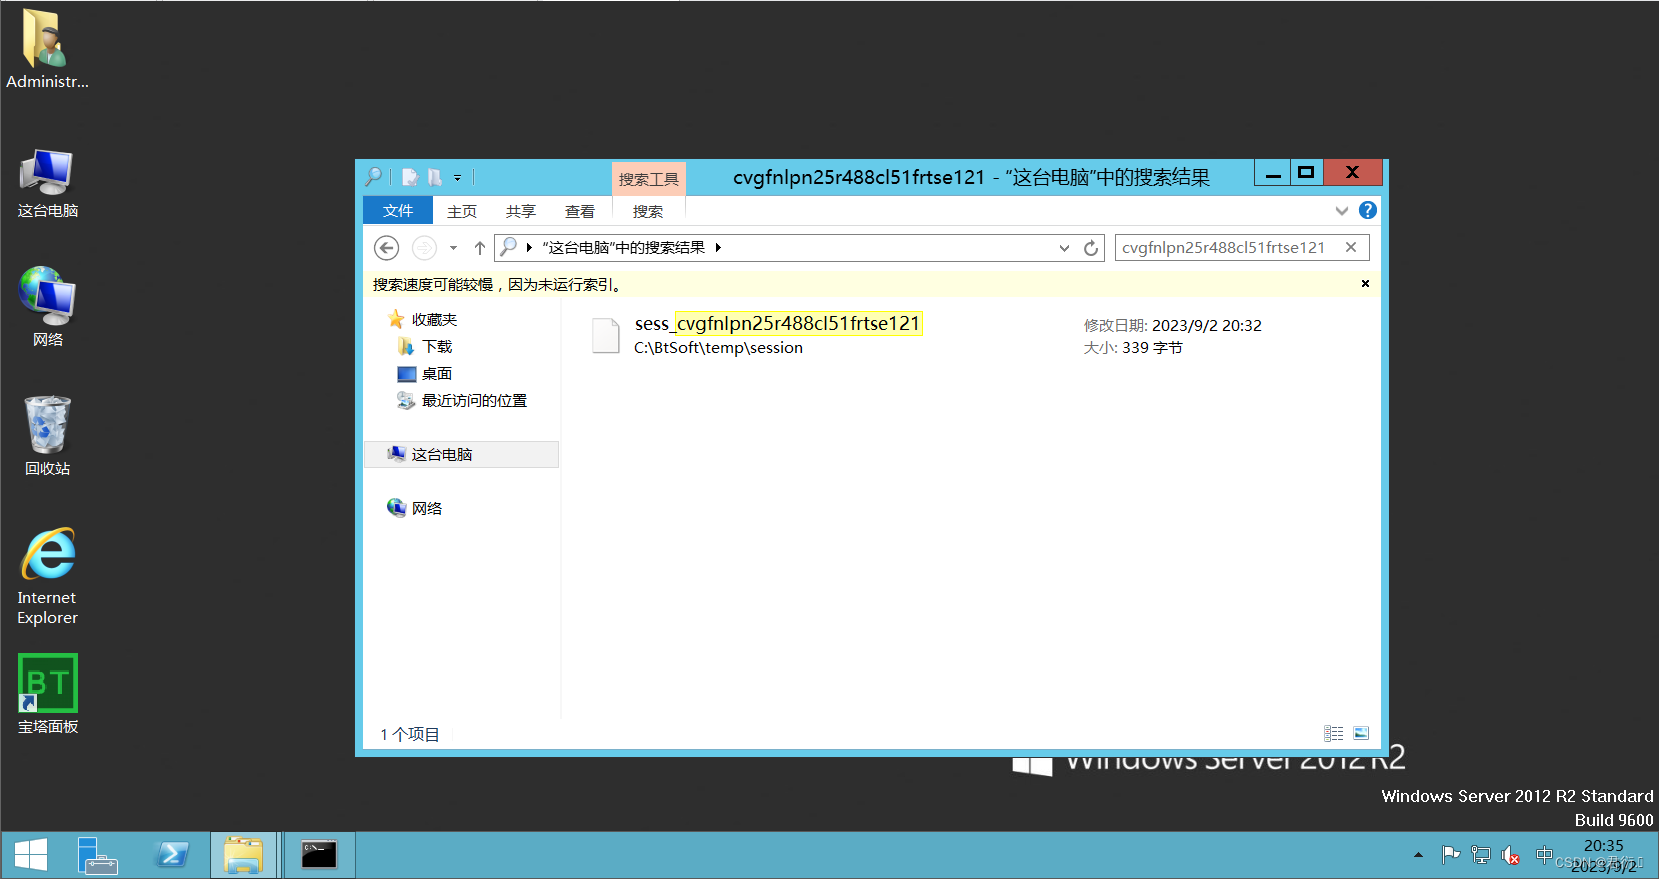The height and width of the screenshot is (879, 1659).
Task: Click the muted volume tray icon
Action: pos(1511,855)
